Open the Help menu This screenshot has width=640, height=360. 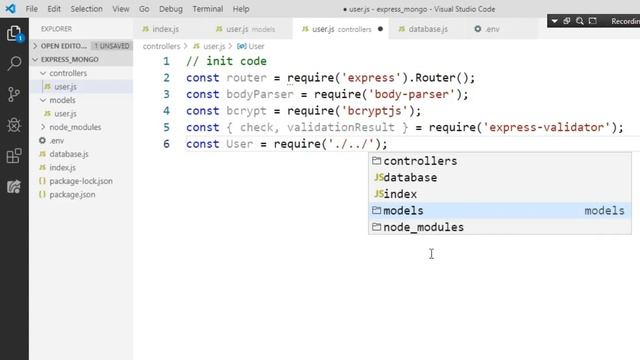click(x=241, y=9)
